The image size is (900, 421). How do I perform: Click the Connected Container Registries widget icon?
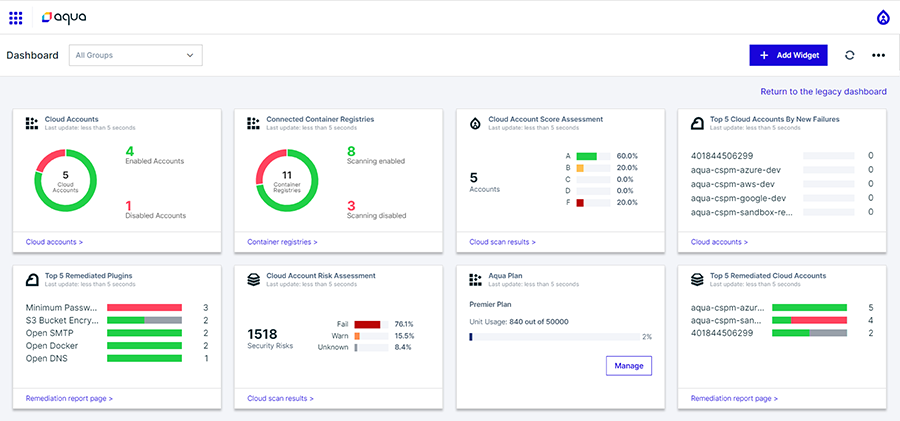pos(253,123)
